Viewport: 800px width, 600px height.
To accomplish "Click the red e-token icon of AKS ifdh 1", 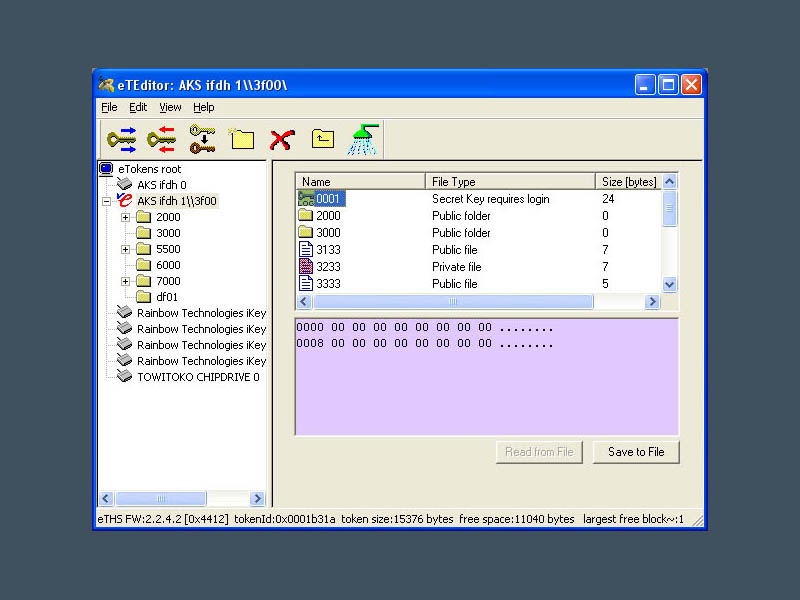I will pyautogui.click(x=124, y=200).
